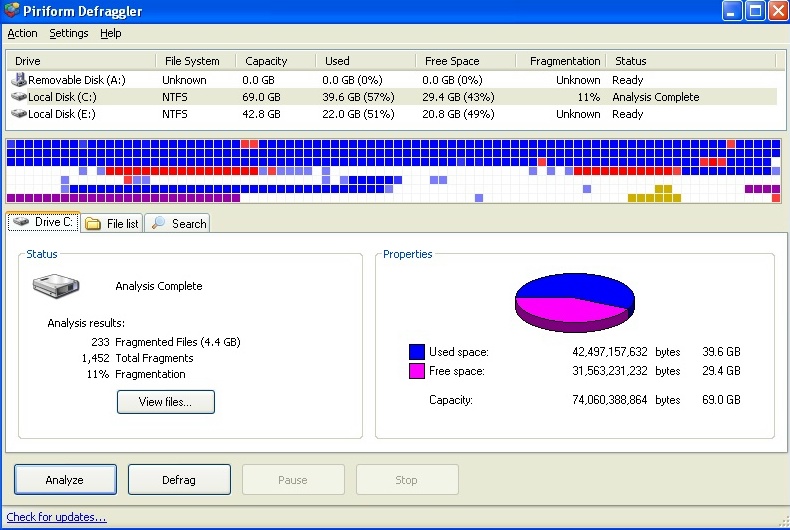This screenshot has height=530, width=790.
Task: Minimize the Piriform Defraggler window
Action: point(732,10)
